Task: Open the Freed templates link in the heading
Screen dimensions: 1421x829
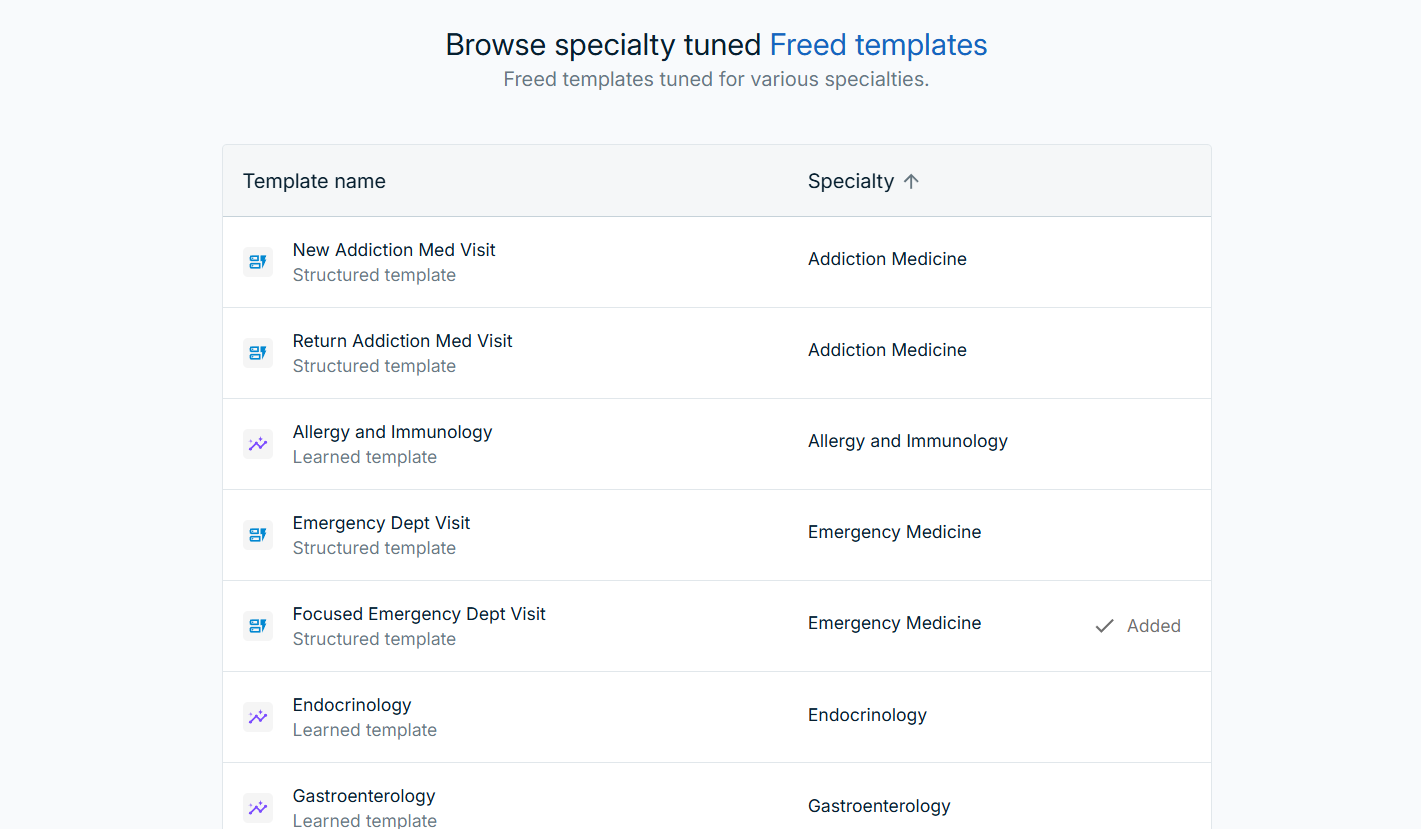Action: (x=877, y=44)
